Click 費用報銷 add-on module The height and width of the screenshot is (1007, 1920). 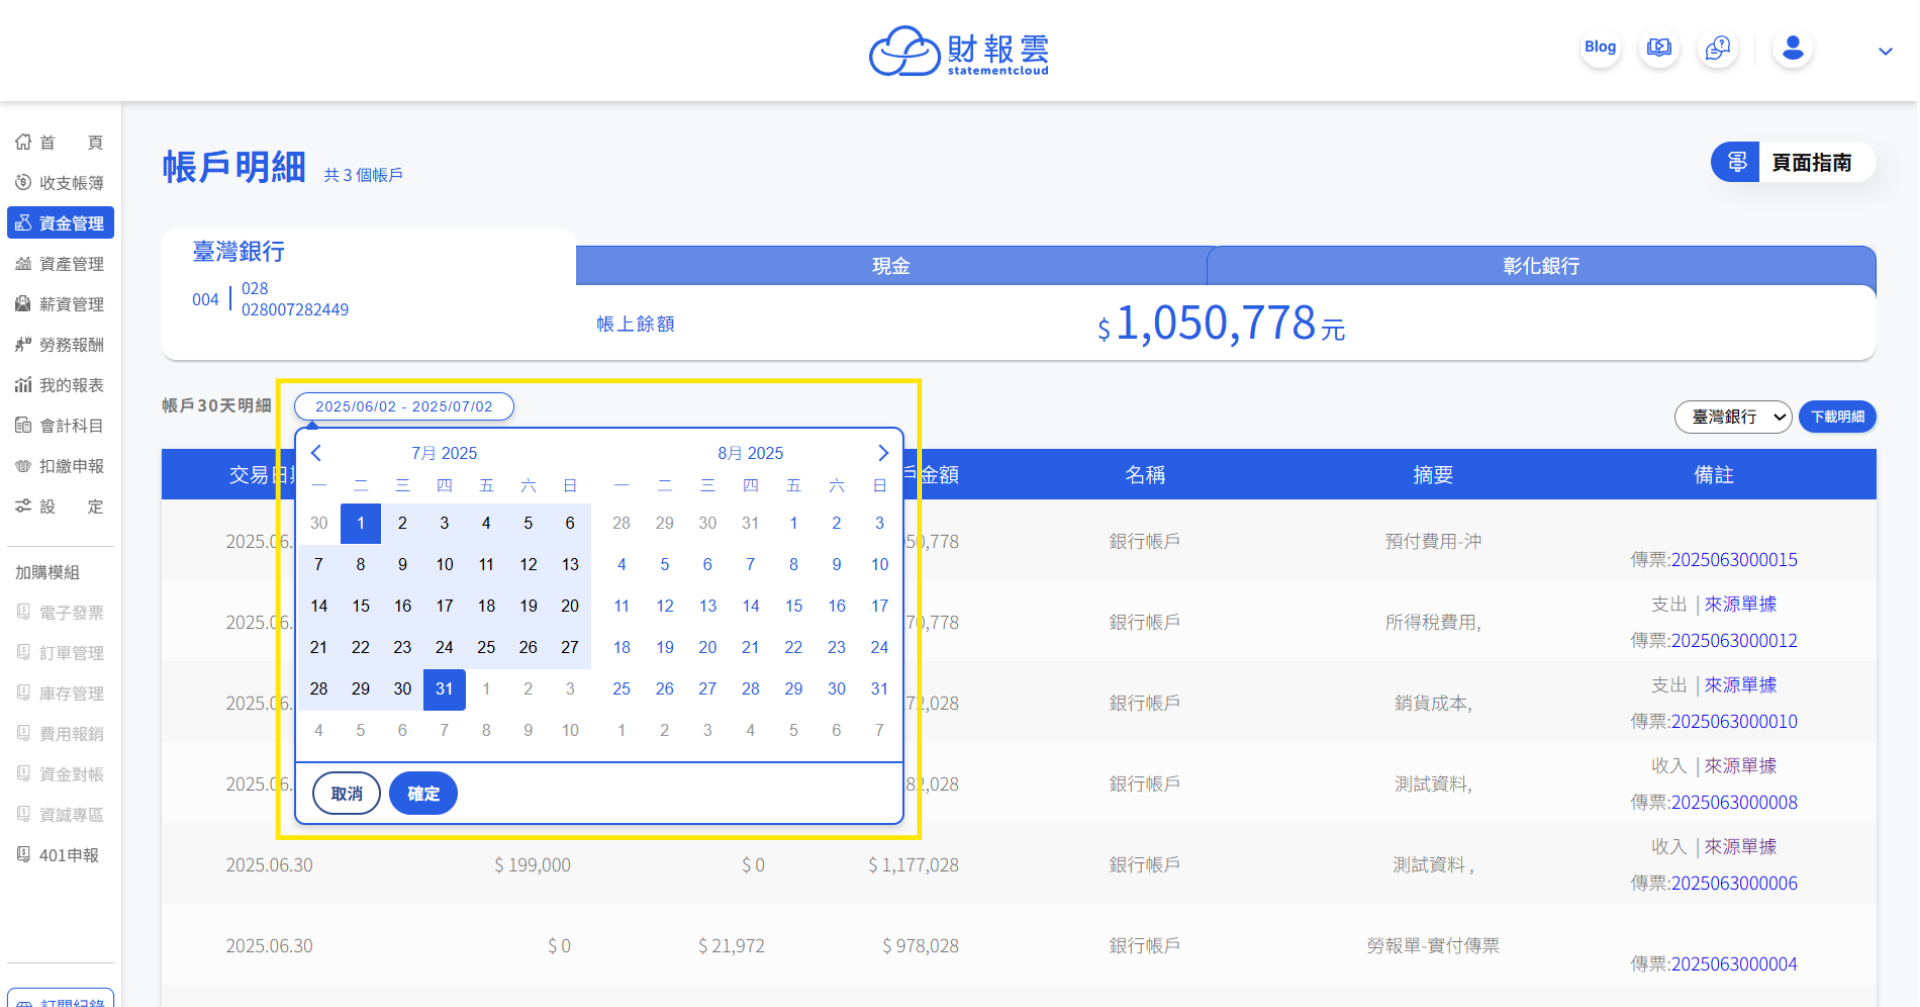click(60, 733)
